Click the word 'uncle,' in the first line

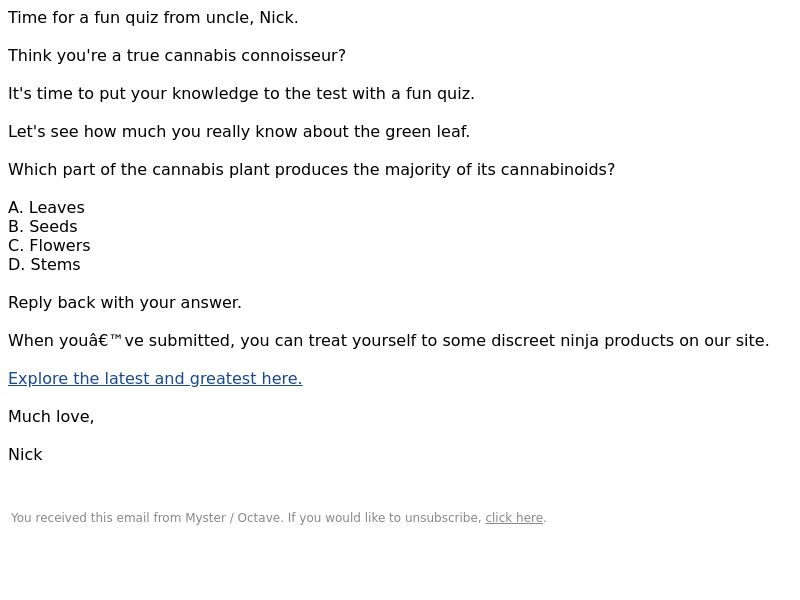coord(230,18)
